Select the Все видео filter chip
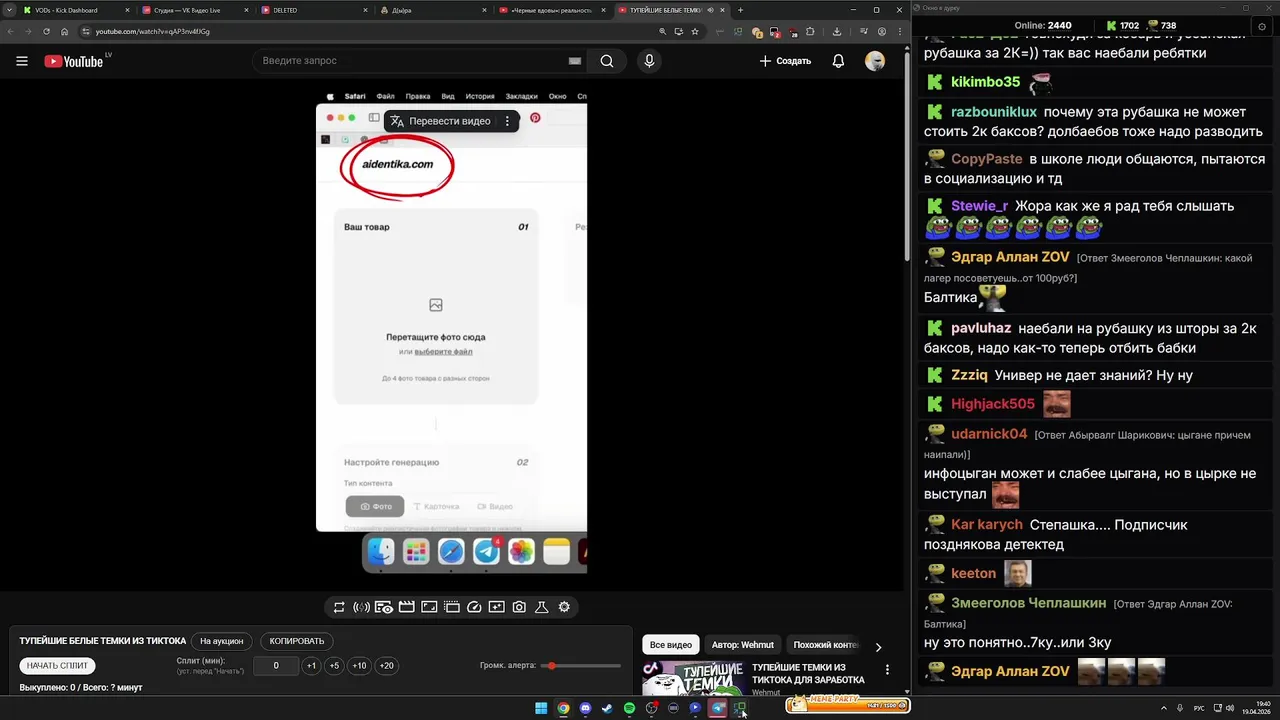The image size is (1280, 720). pos(671,645)
